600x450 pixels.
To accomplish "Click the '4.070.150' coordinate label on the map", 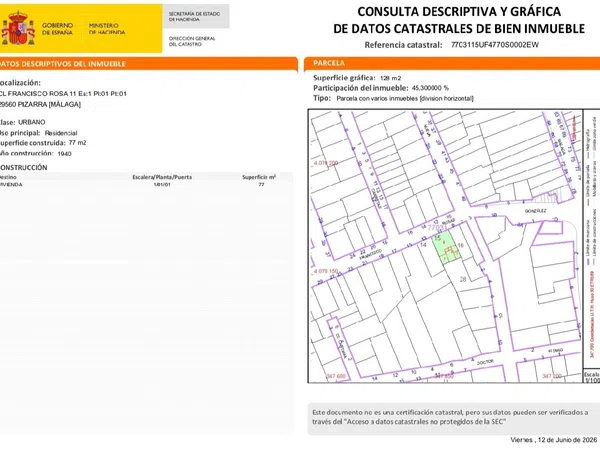I will click(x=326, y=271).
